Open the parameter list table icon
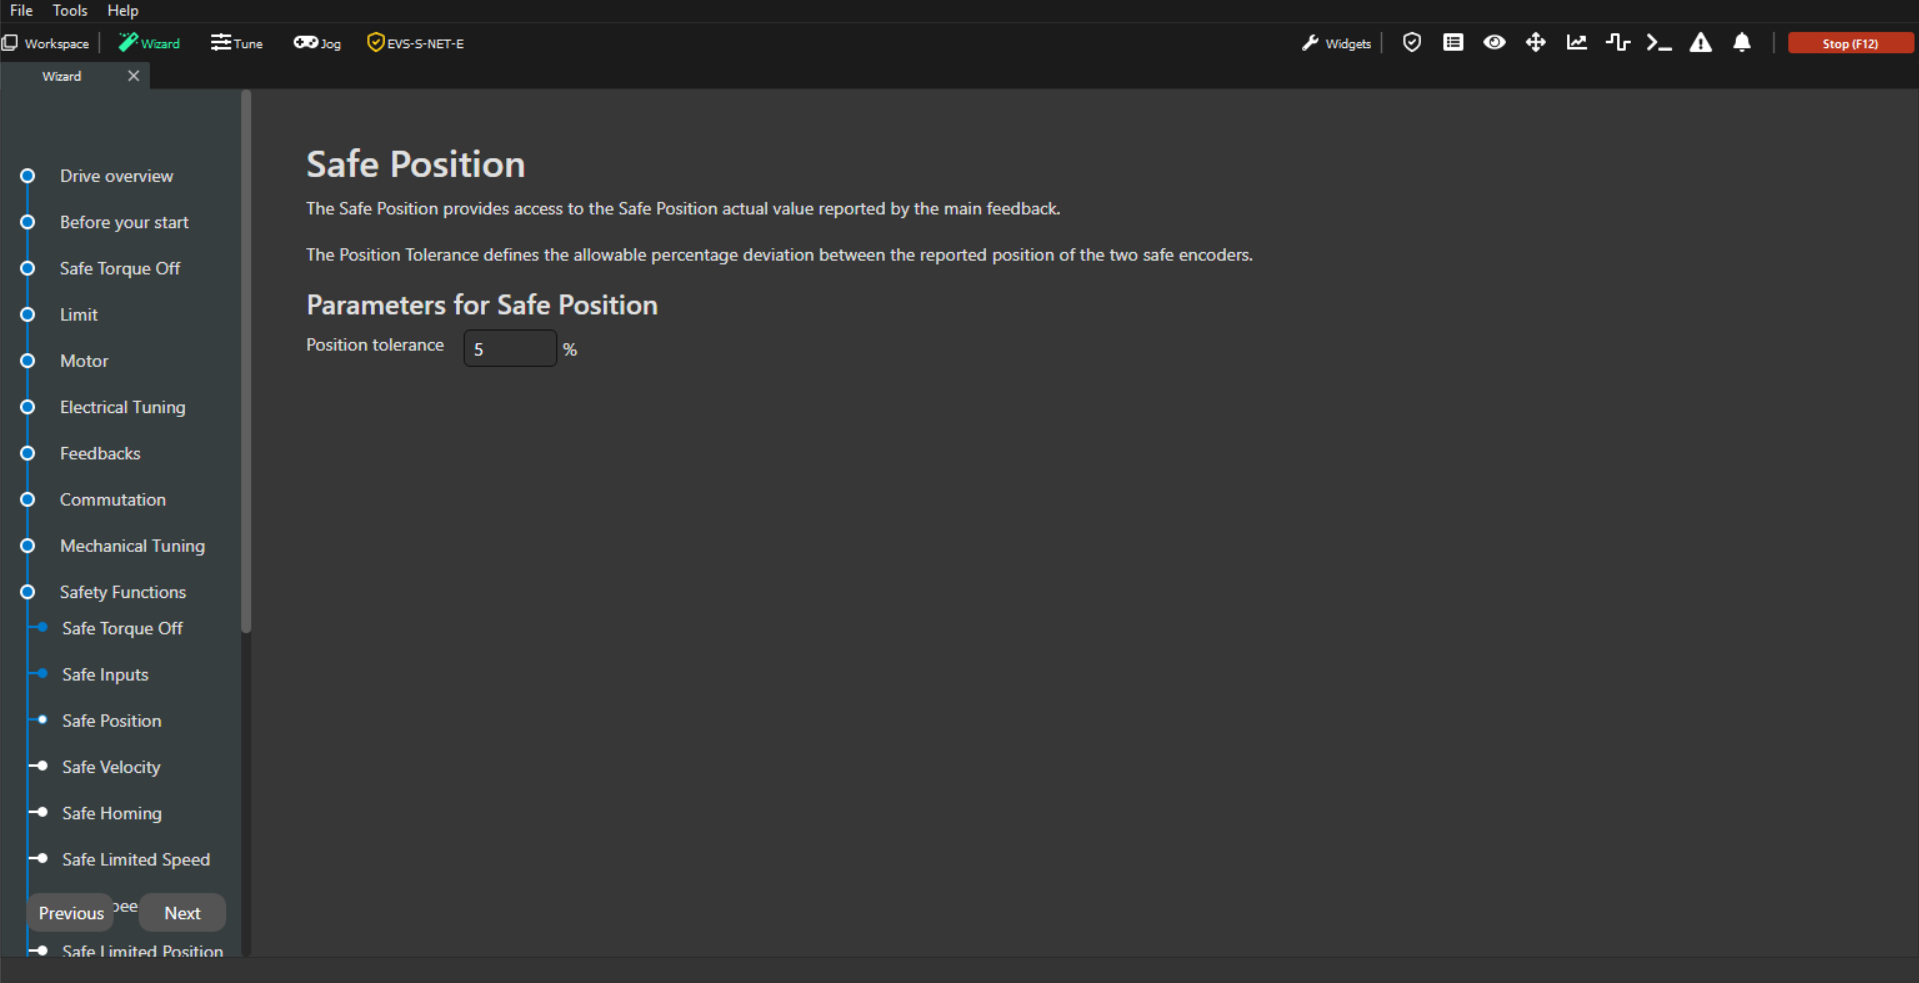Image resolution: width=1919 pixels, height=983 pixels. (x=1453, y=43)
